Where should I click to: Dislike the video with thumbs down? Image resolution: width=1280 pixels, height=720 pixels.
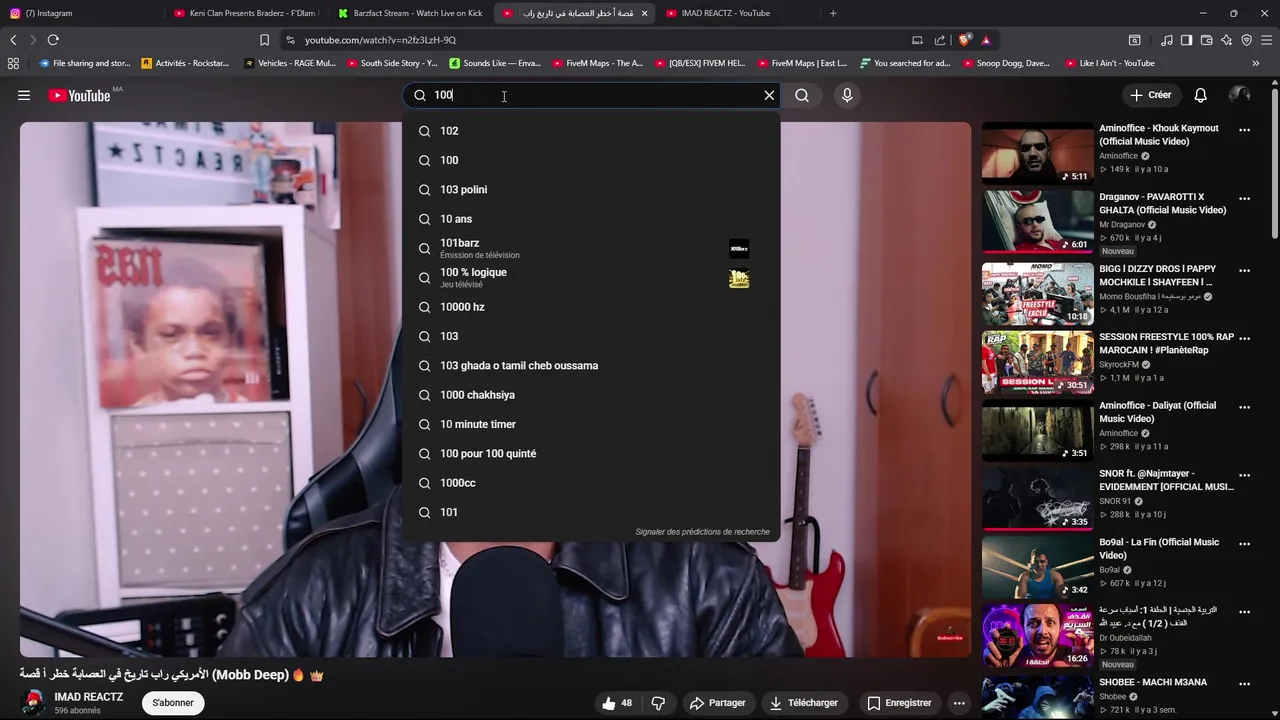pyautogui.click(x=658, y=703)
